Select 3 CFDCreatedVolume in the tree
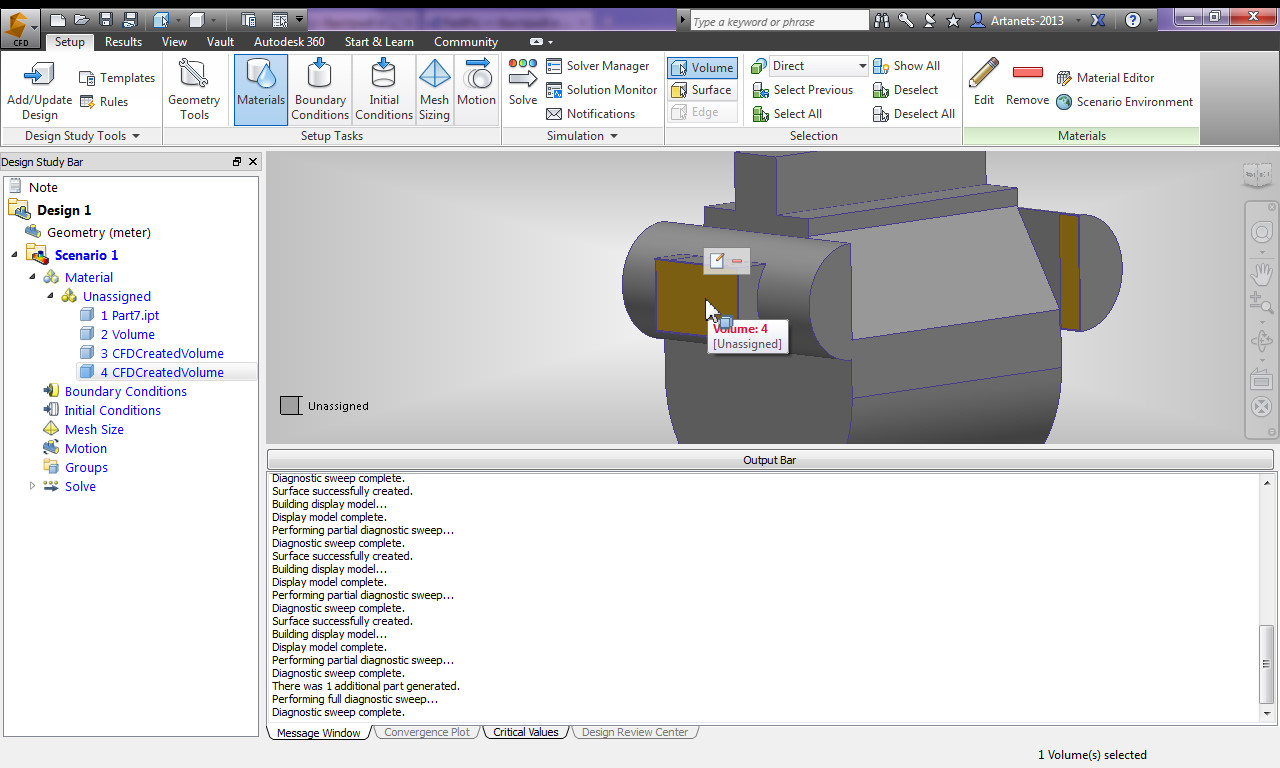Image resolution: width=1280 pixels, height=768 pixels. (x=162, y=353)
